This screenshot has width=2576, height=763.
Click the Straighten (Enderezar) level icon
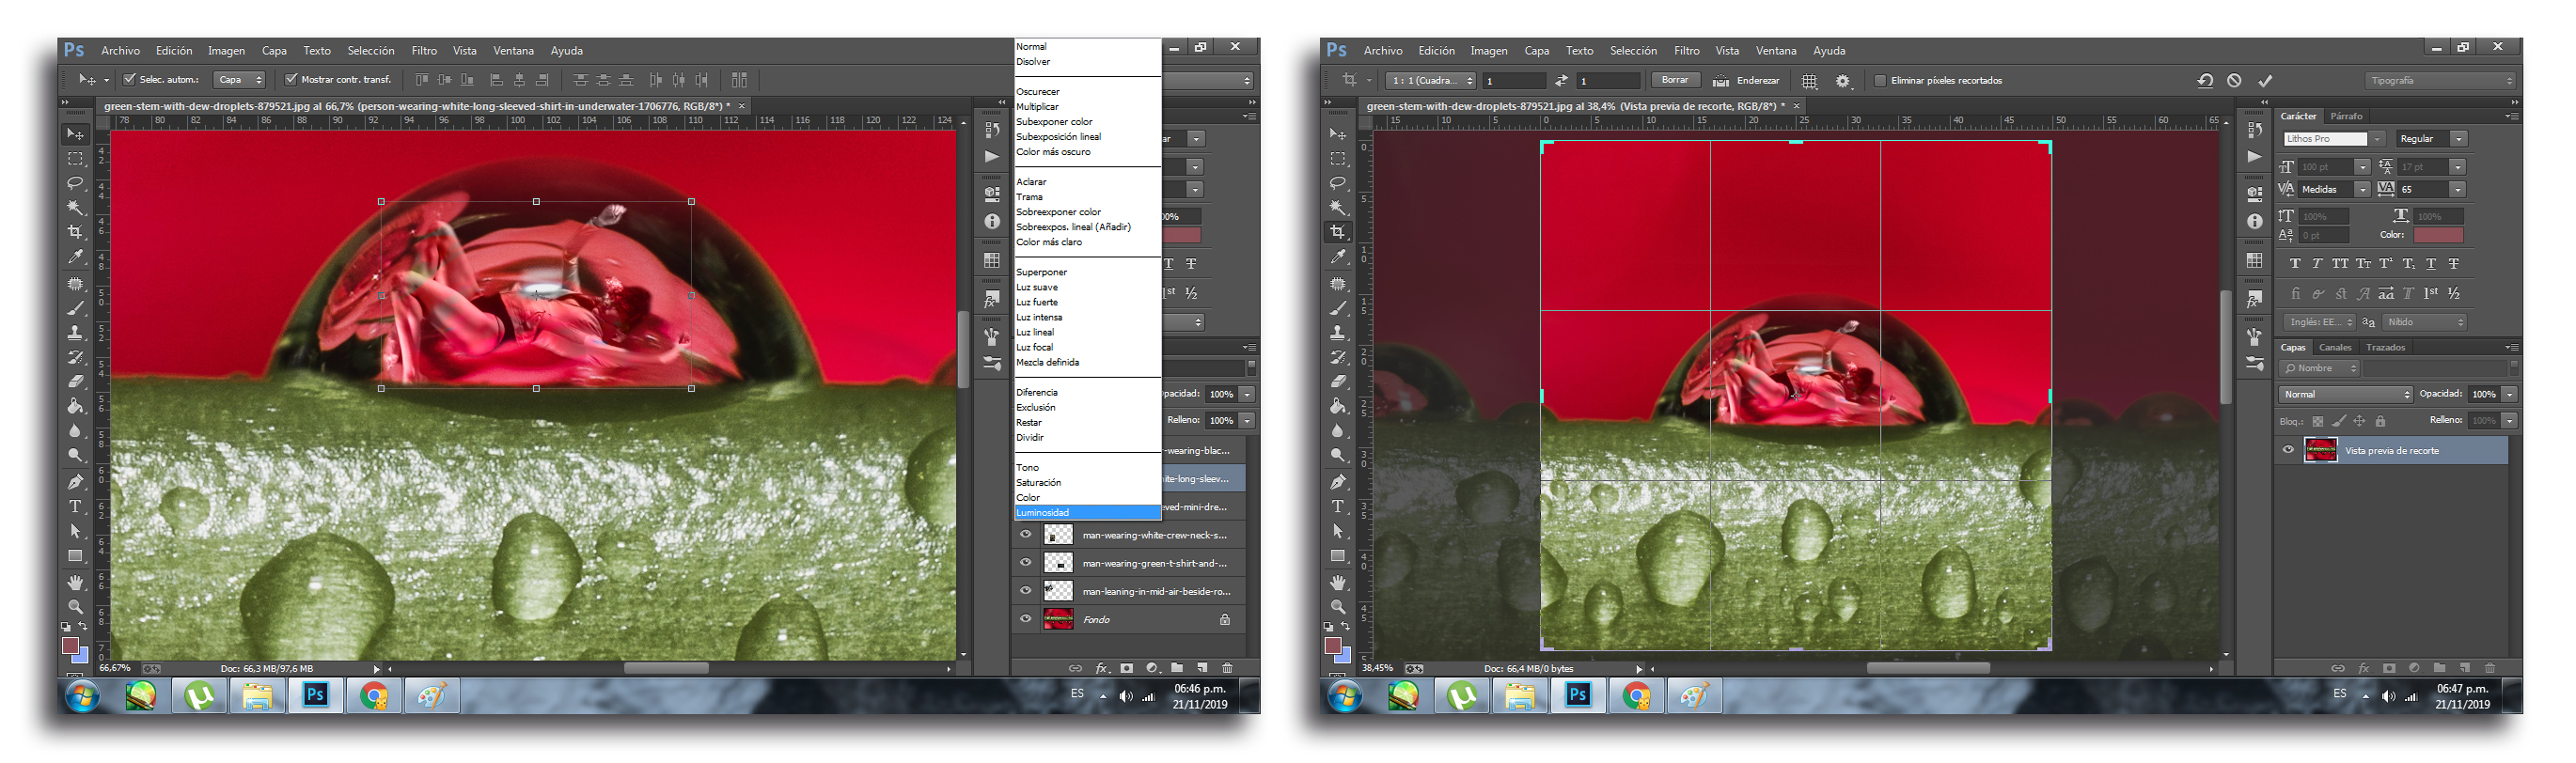[x=1721, y=81]
